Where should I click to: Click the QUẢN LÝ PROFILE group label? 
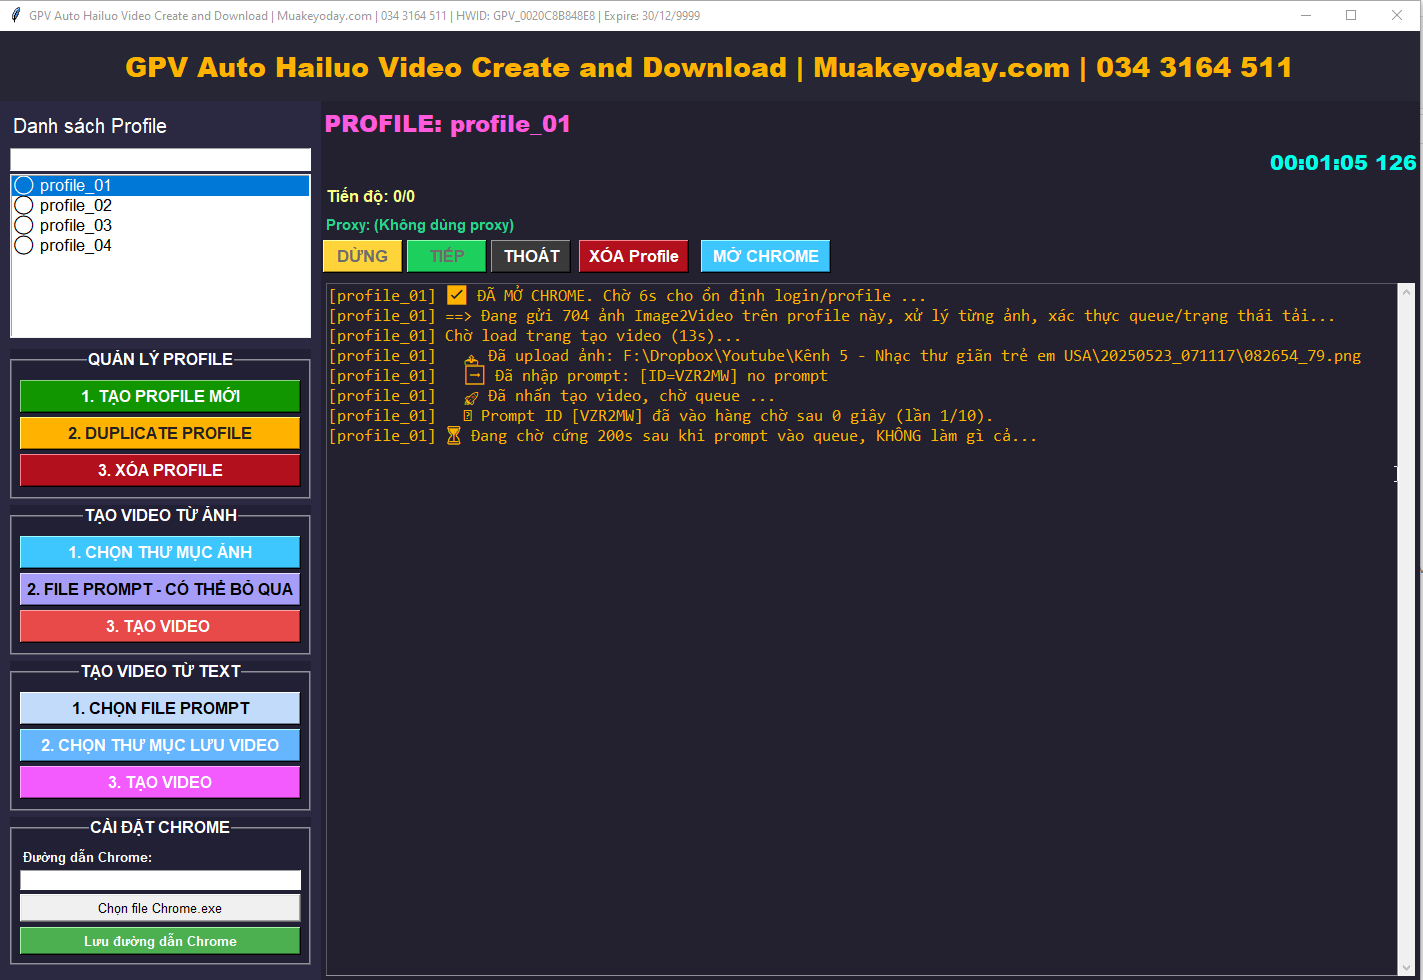[x=160, y=359]
